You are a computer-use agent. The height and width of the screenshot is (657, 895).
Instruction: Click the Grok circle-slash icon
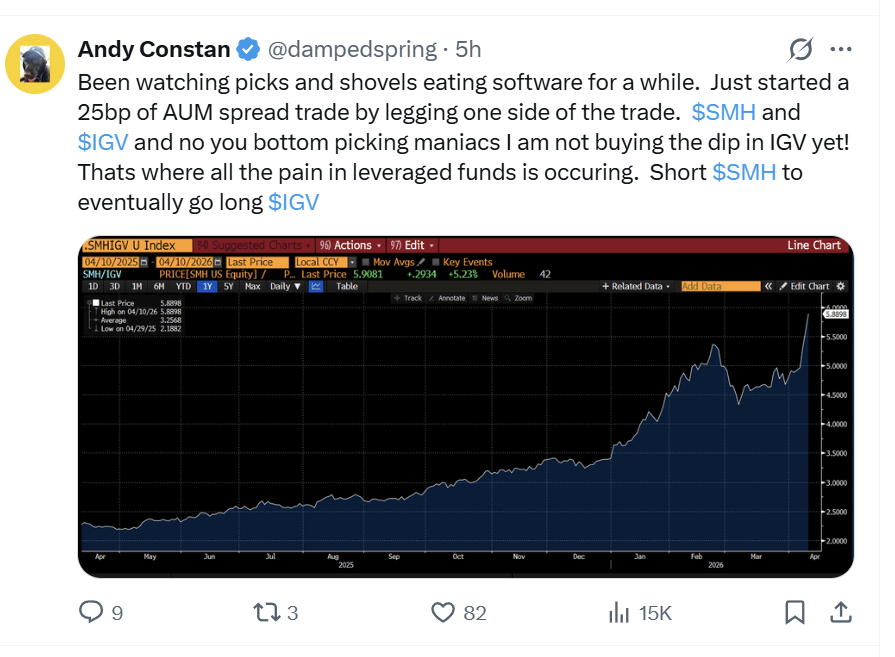point(800,49)
